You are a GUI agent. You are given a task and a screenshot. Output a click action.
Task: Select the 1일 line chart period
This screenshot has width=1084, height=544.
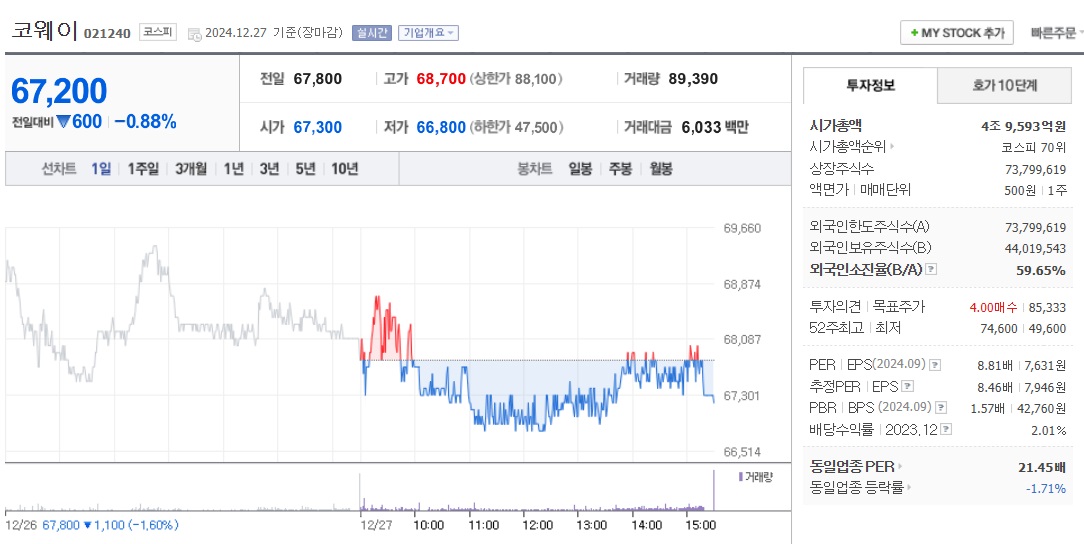pos(101,169)
